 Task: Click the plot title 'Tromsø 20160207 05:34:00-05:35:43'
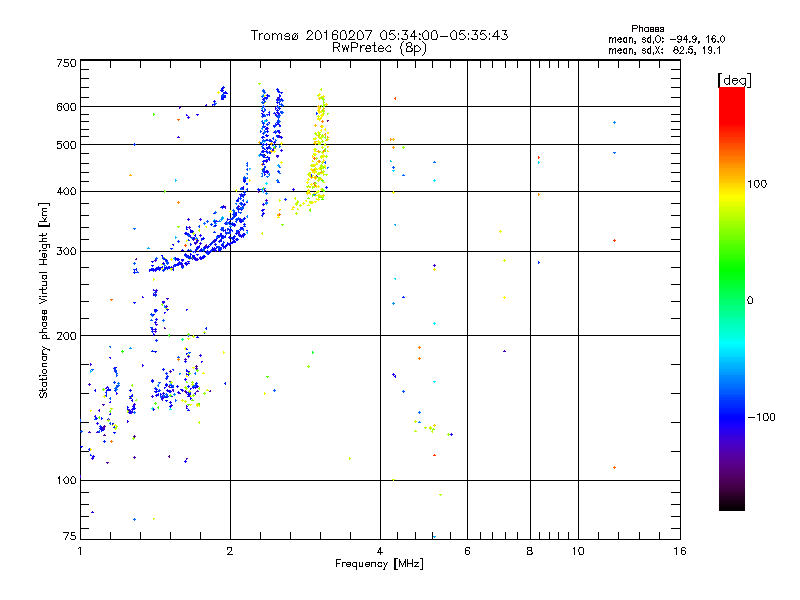(x=379, y=35)
